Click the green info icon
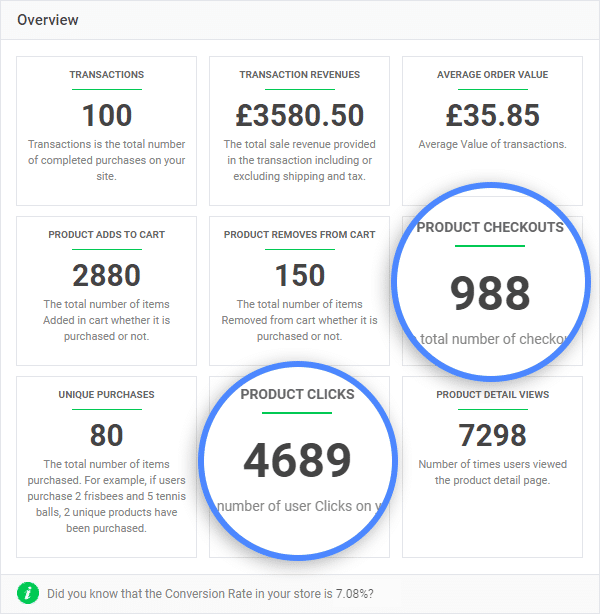 click(28, 593)
